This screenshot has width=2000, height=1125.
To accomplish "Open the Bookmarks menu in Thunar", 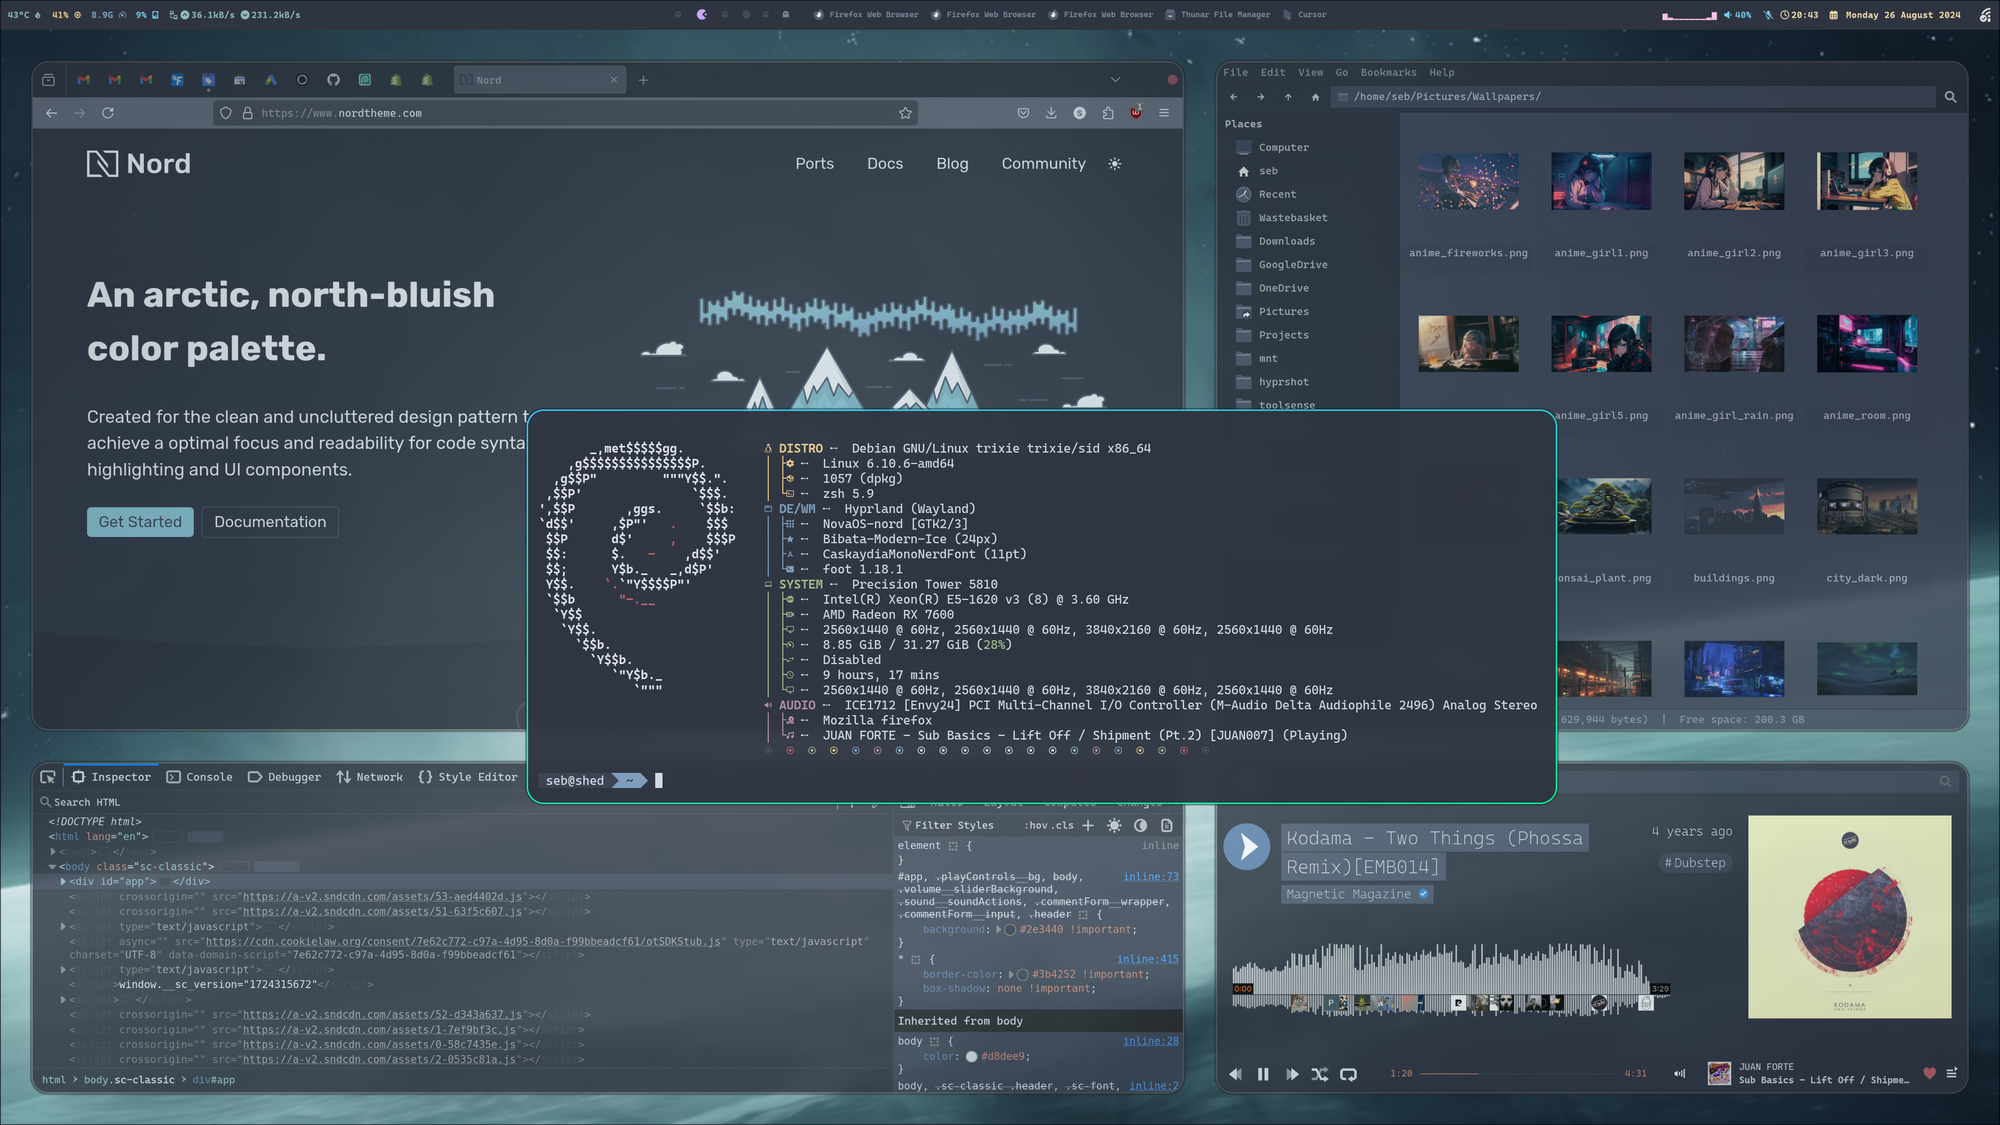I will coord(1387,72).
